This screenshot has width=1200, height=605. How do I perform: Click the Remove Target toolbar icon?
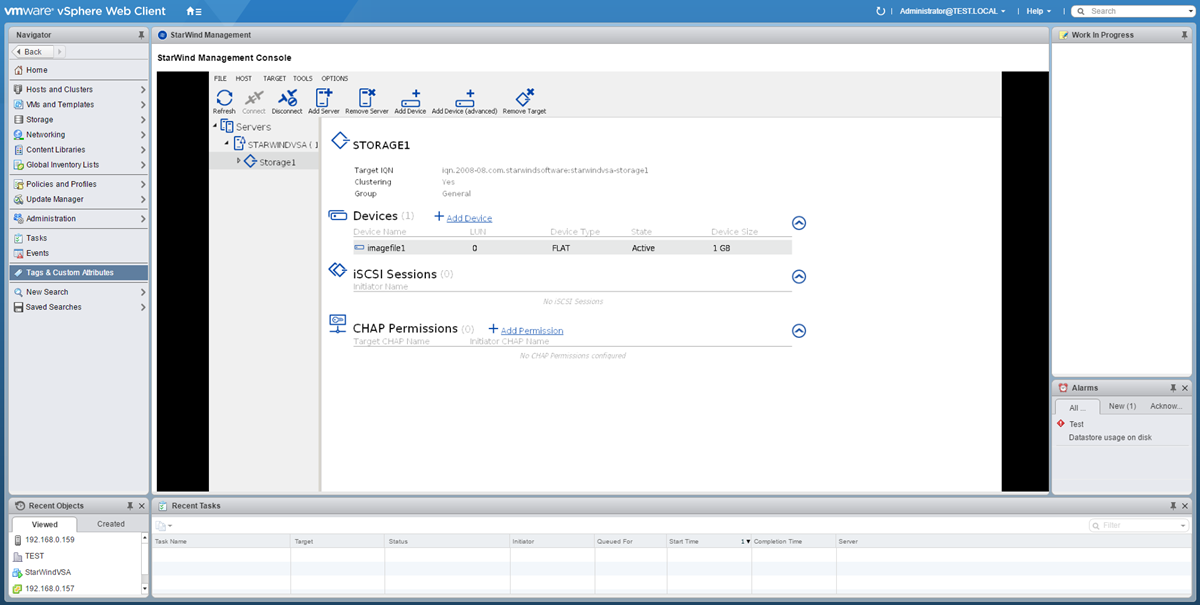pos(524,98)
